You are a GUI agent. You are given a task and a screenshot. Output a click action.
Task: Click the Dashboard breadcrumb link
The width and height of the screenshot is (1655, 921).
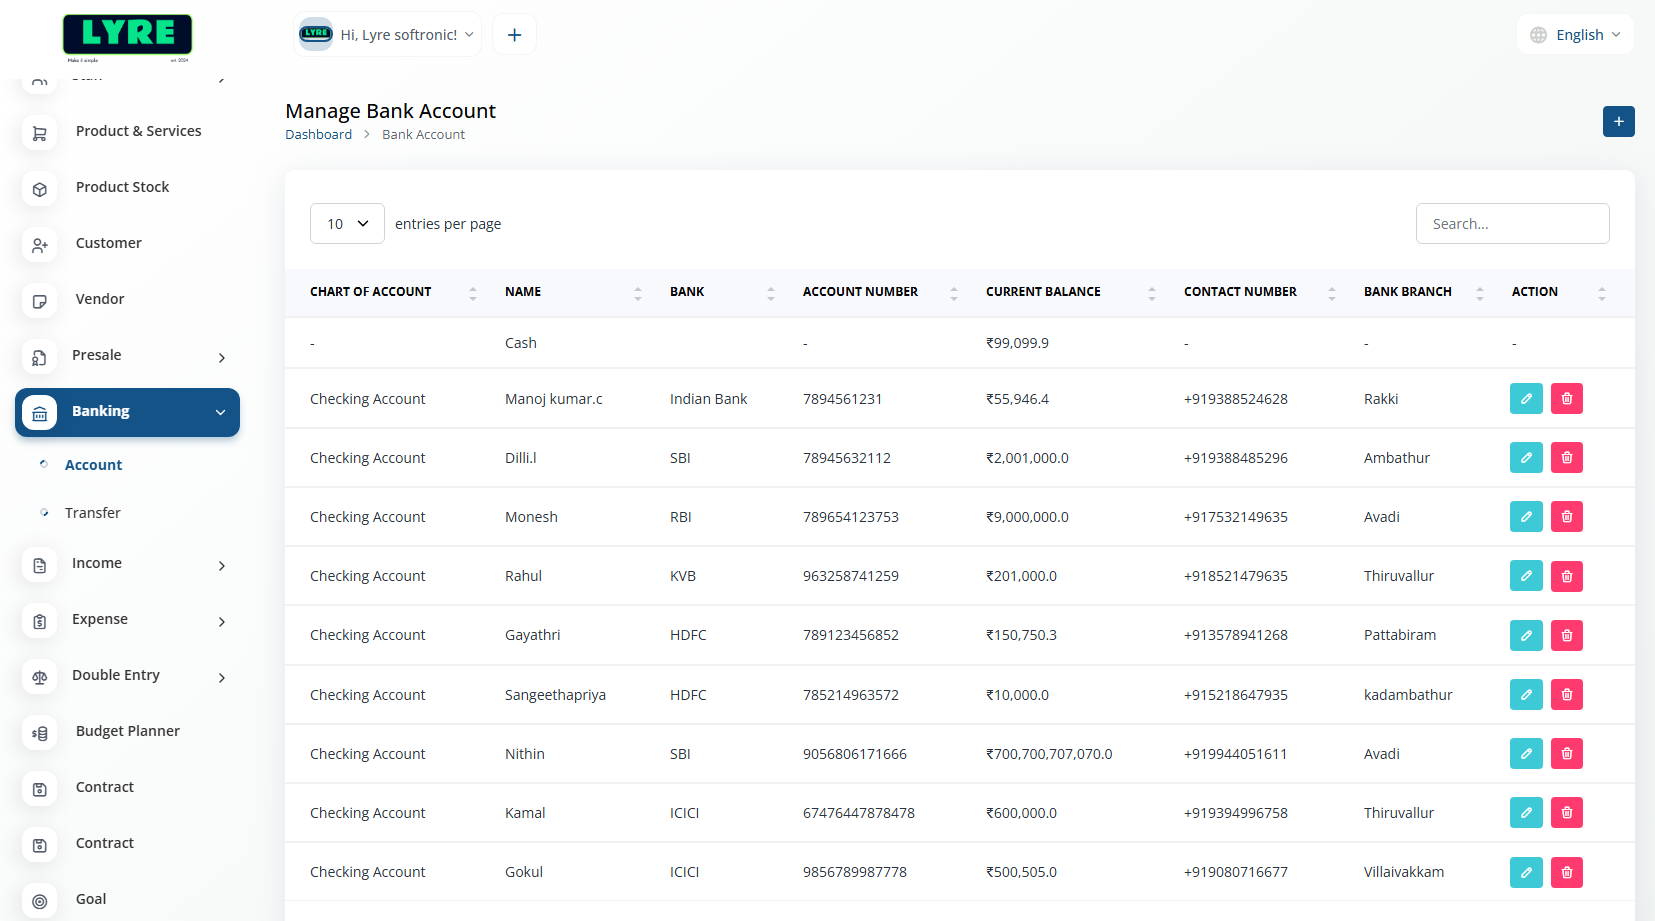click(318, 135)
